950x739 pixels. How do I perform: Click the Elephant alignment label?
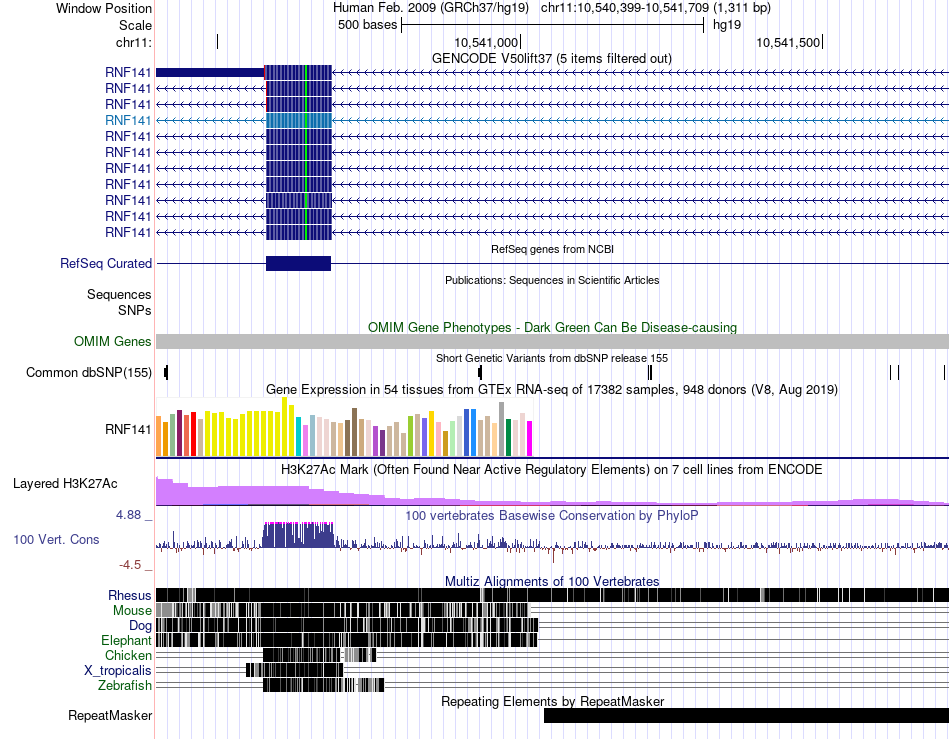(126, 640)
